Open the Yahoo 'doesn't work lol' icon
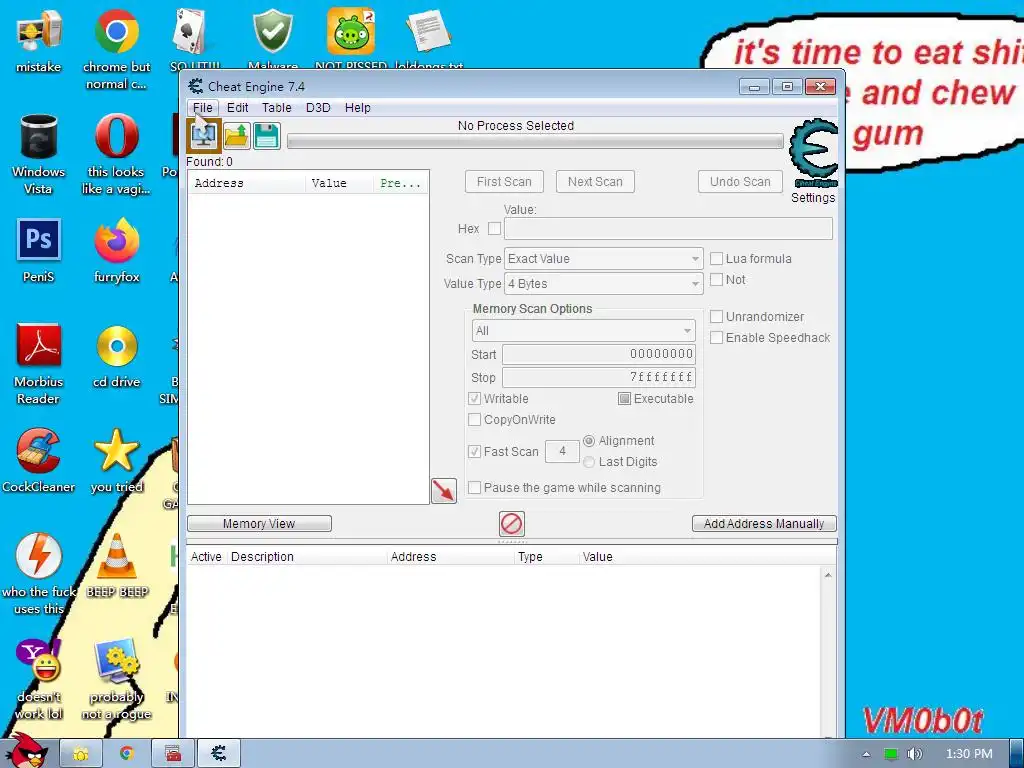This screenshot has width=1024, height=768. (39, 679)
